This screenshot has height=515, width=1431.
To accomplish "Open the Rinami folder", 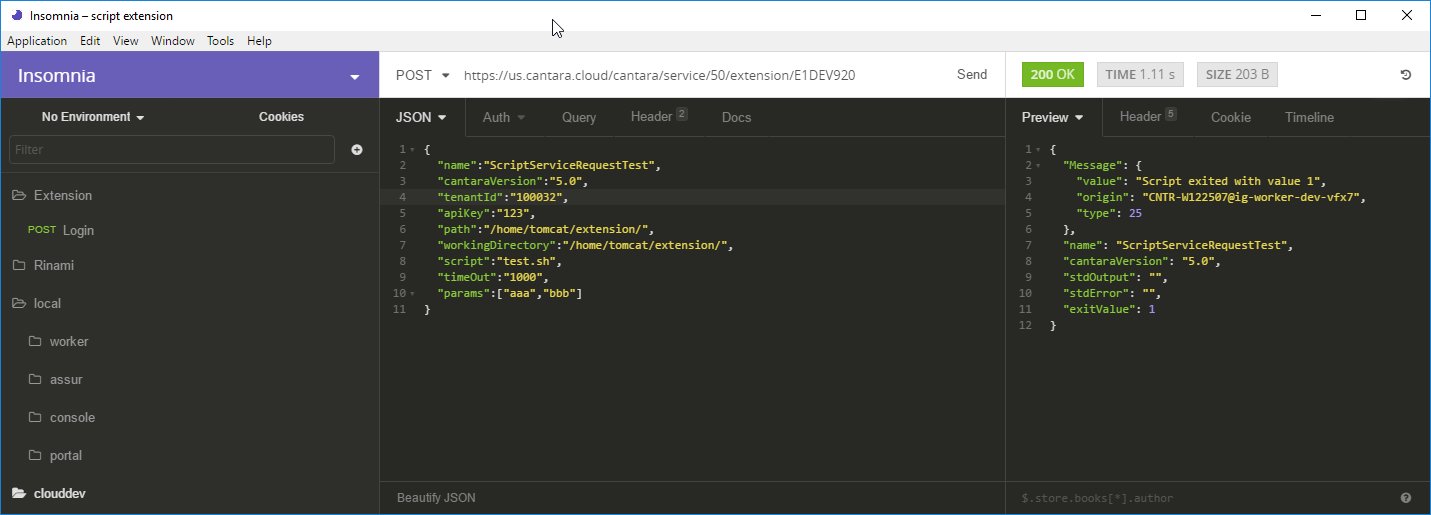I will tap(54, 266).
